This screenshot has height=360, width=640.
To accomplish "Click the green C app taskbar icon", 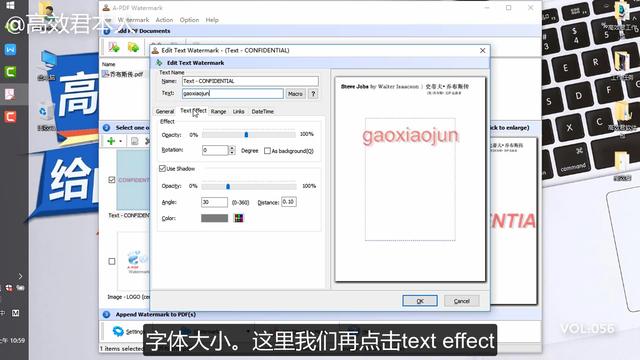I will tap(10, 72).
